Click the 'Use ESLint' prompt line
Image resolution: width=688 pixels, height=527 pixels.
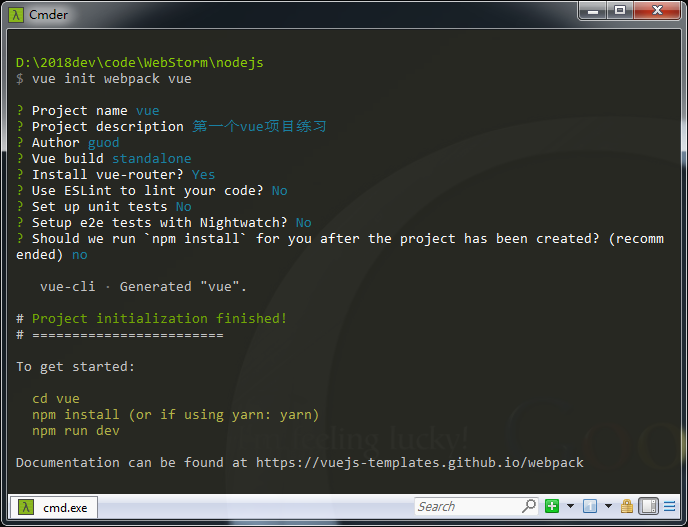152,190
